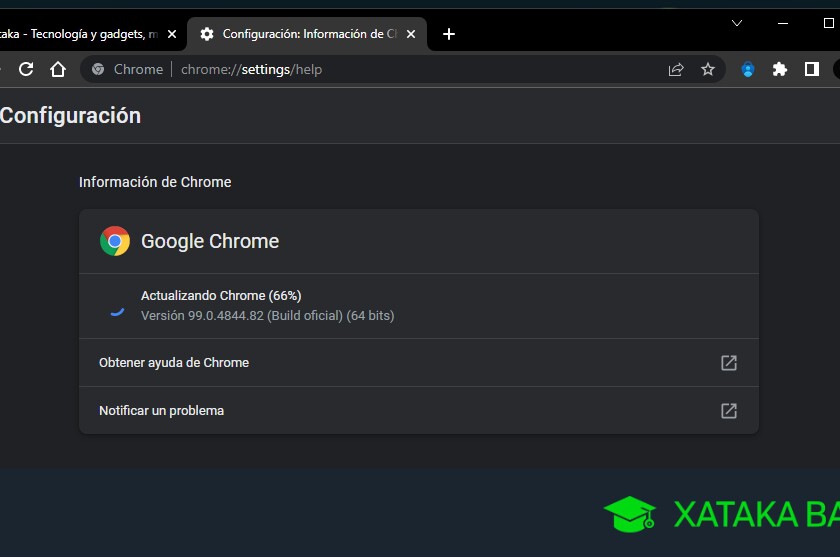Viewport: 840px width, 557px height.
Task: Click the external link icon for Obtener ayuda
Action: click(729, 363)
